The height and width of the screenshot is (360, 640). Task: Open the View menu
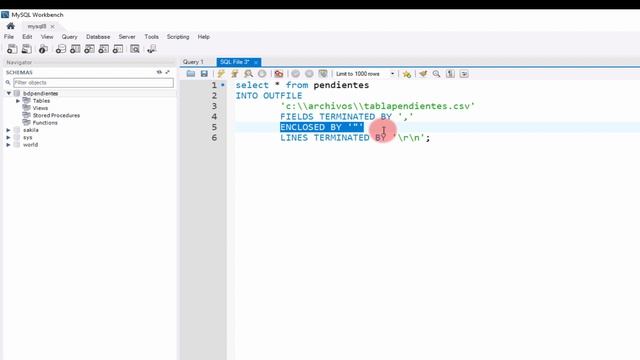point(47,37)
